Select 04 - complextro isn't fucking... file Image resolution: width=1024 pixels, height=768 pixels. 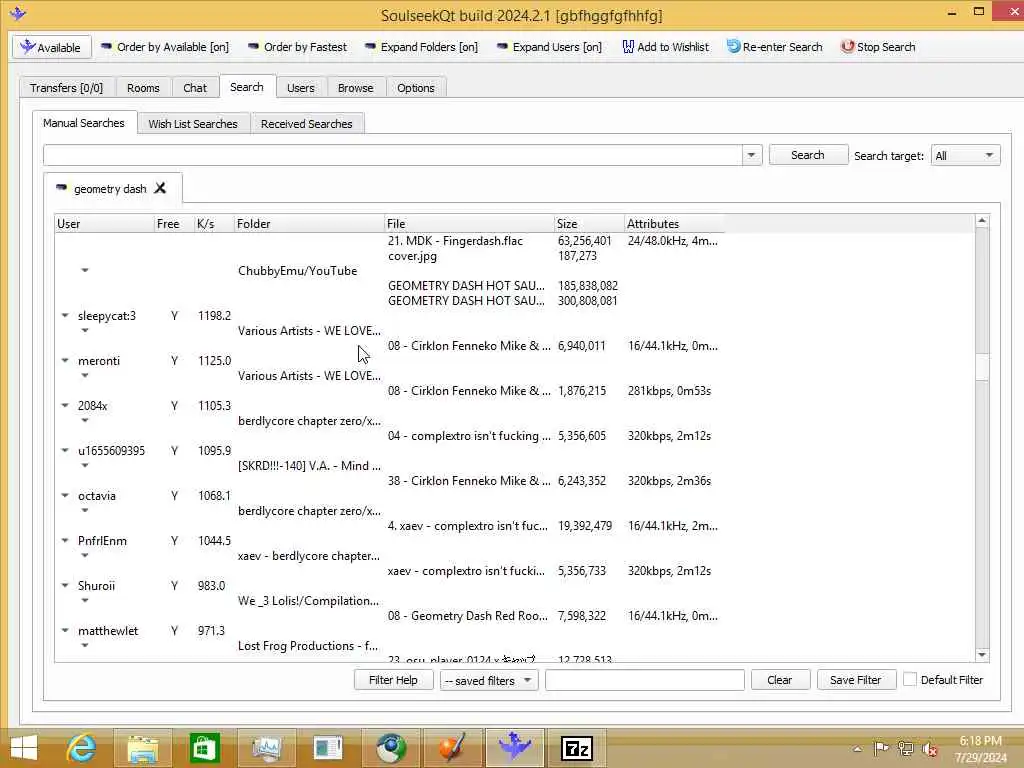point(469,436)
